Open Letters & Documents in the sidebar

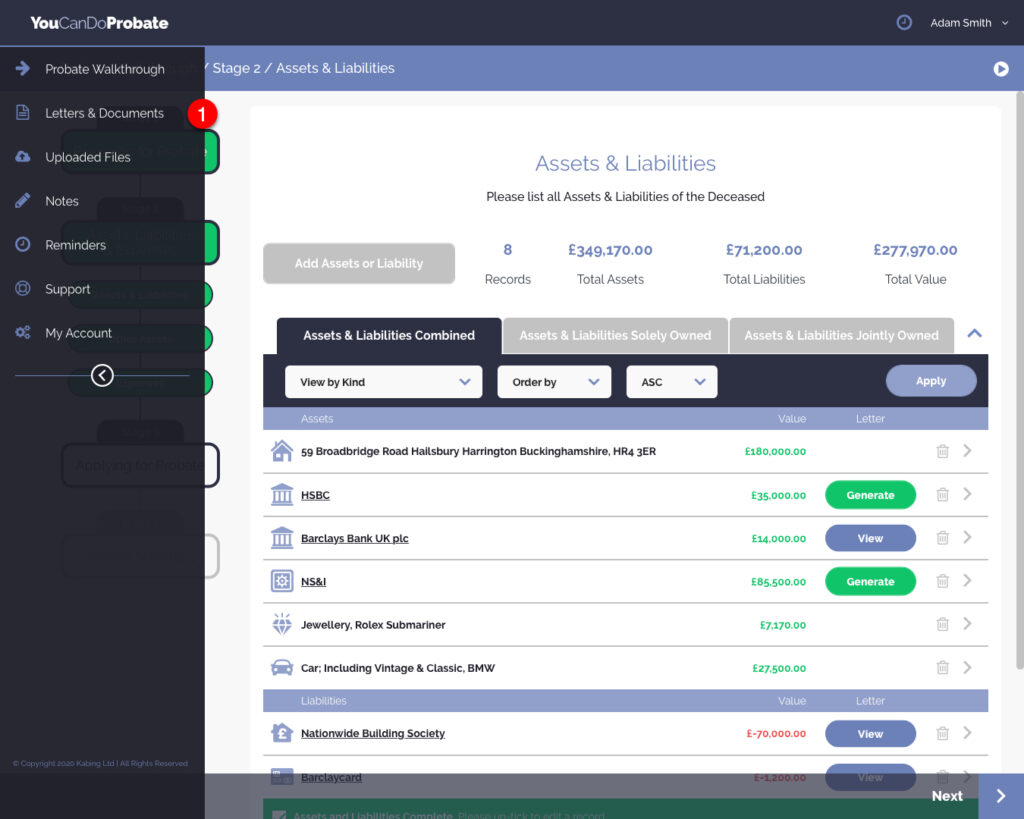[x=104, y=113]
